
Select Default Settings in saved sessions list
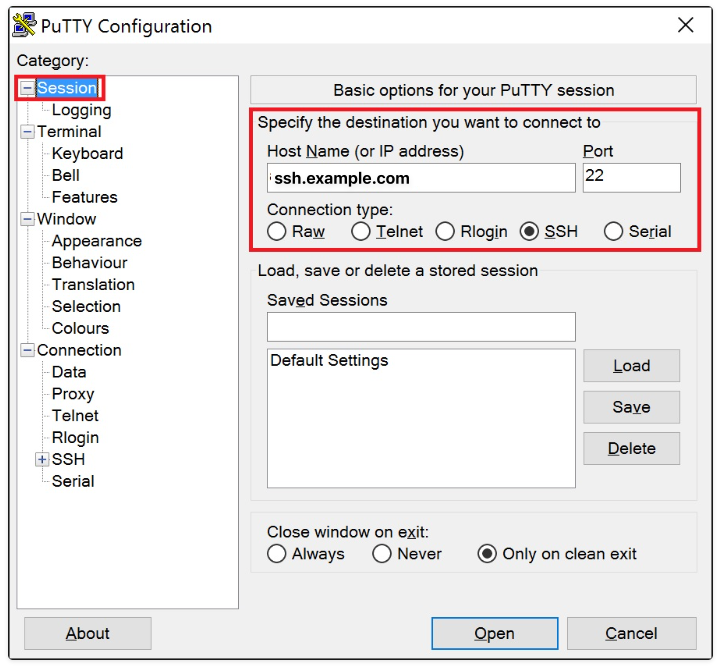point(329,361)
